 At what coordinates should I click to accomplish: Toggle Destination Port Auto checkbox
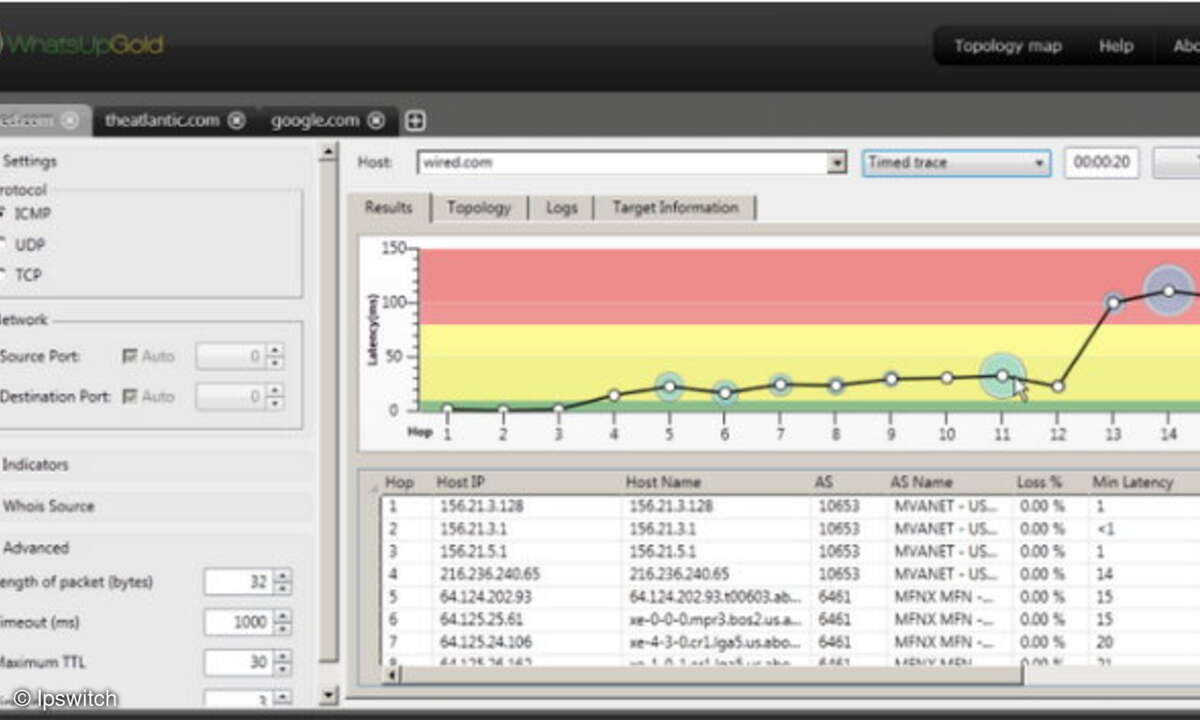(130, 396)
